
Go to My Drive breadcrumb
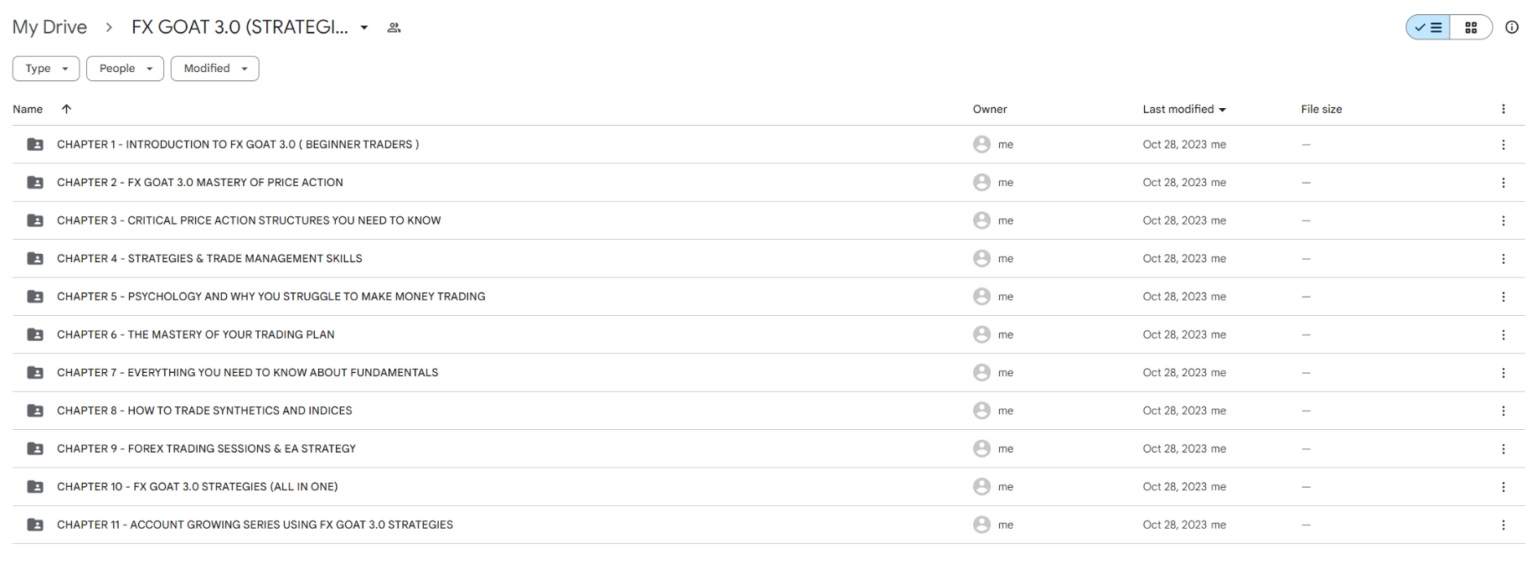[x=49, y=28]
